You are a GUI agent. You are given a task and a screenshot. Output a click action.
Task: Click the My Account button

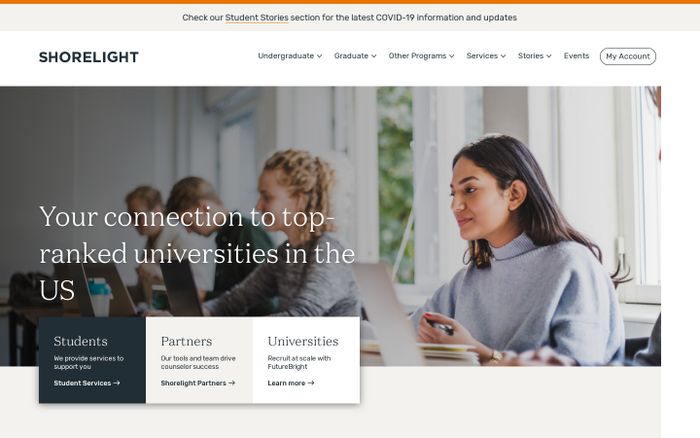click(x=628, y=56)
